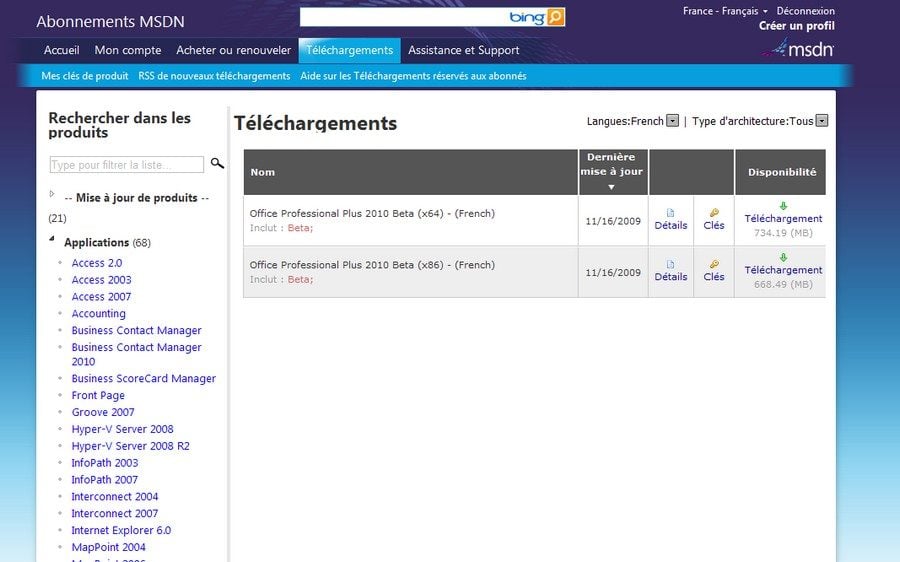The height and width of the screenshot is (562, 900).
Task: Open the Langues dropdown
Action: pos(672,121)
